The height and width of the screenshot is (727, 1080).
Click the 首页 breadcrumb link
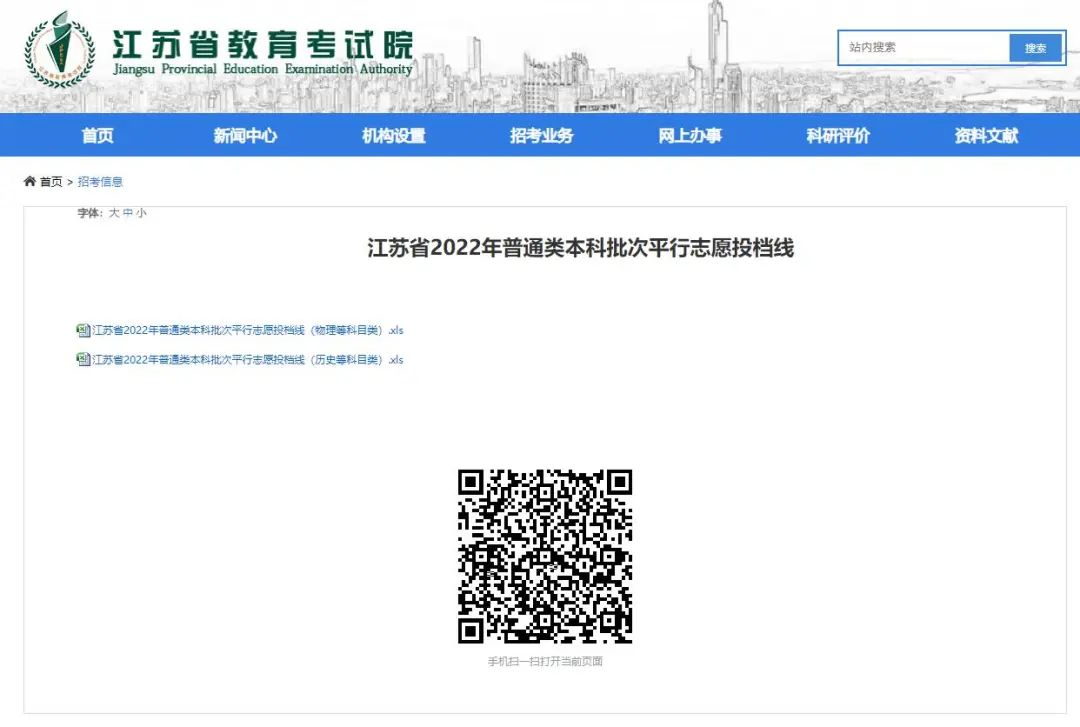coord(51,182)
